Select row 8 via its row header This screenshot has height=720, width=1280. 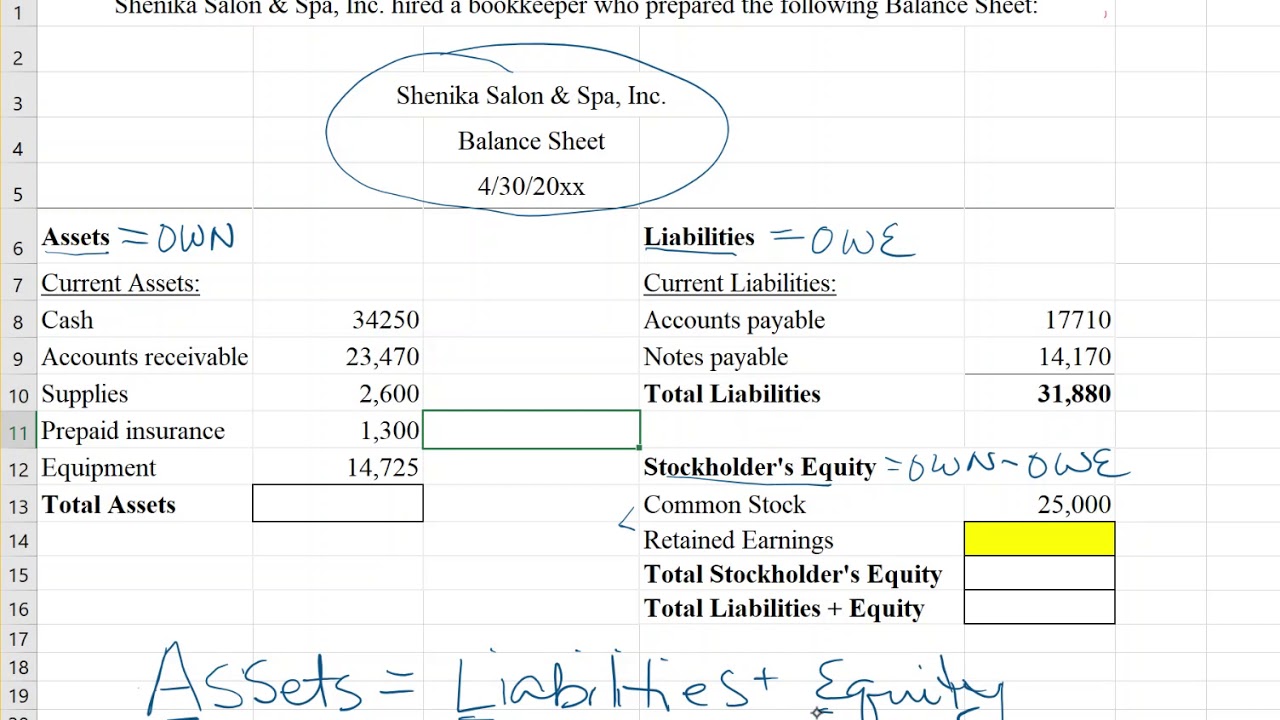(18, 321)
